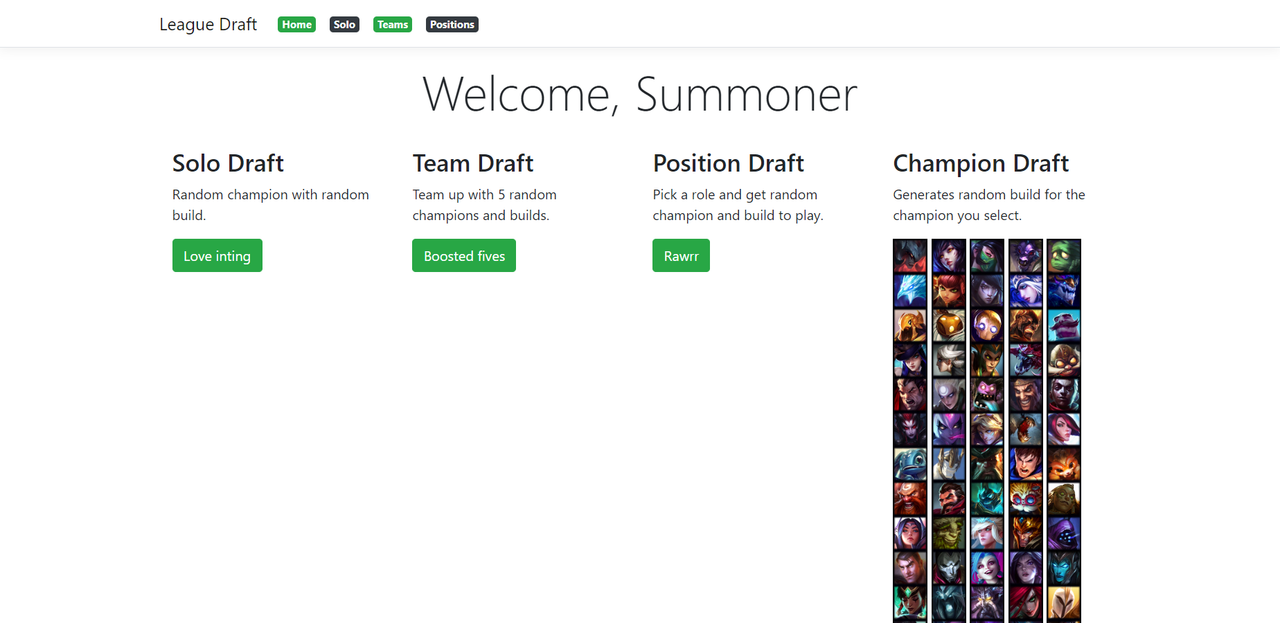Select the Draven champion icon
This screenshot has height=623, width=1280.
(1025, 394)
